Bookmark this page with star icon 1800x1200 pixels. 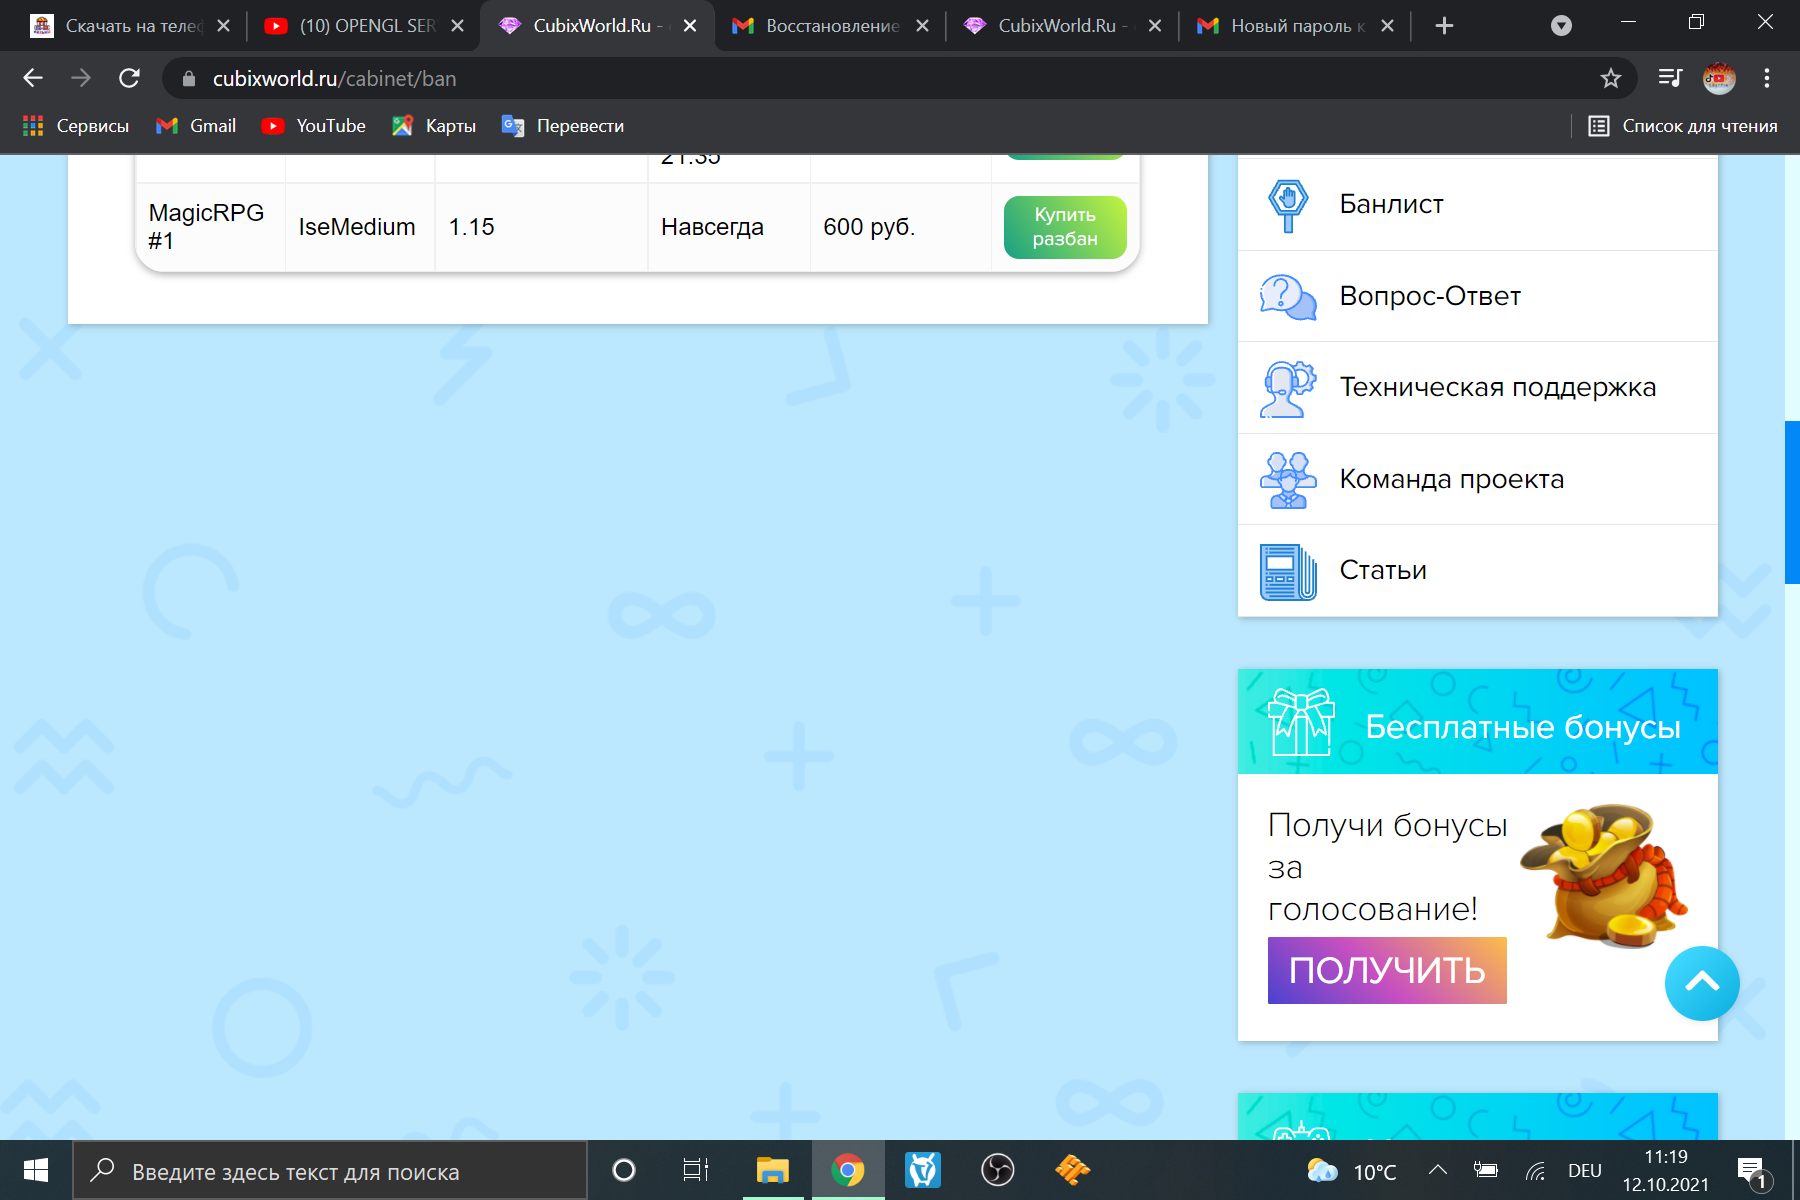pyautogui.click(x=1610, y=78)
